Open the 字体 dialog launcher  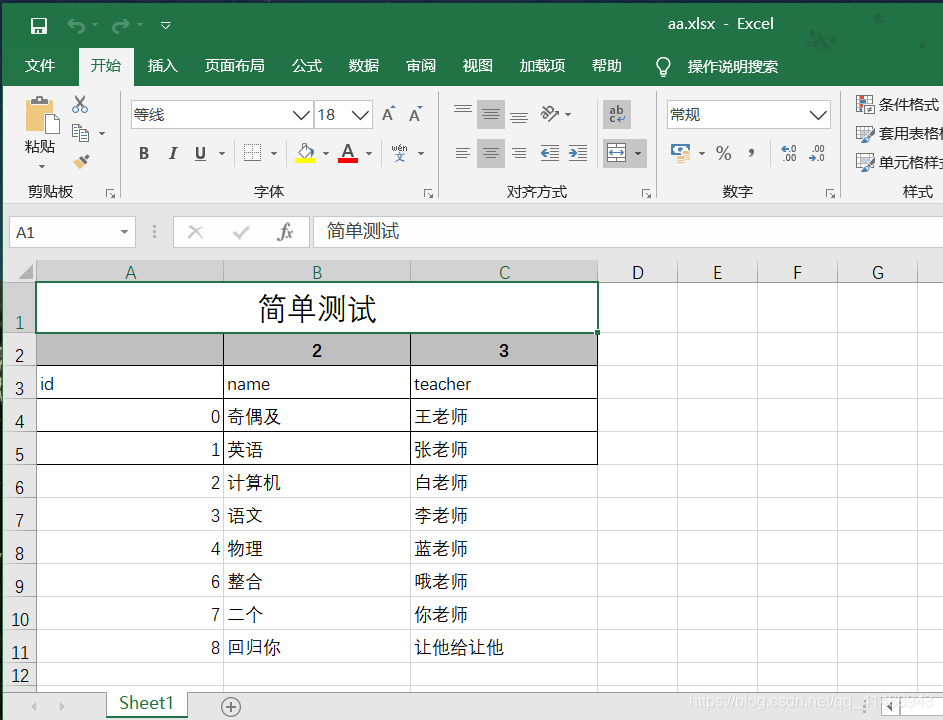click(428, 193)
